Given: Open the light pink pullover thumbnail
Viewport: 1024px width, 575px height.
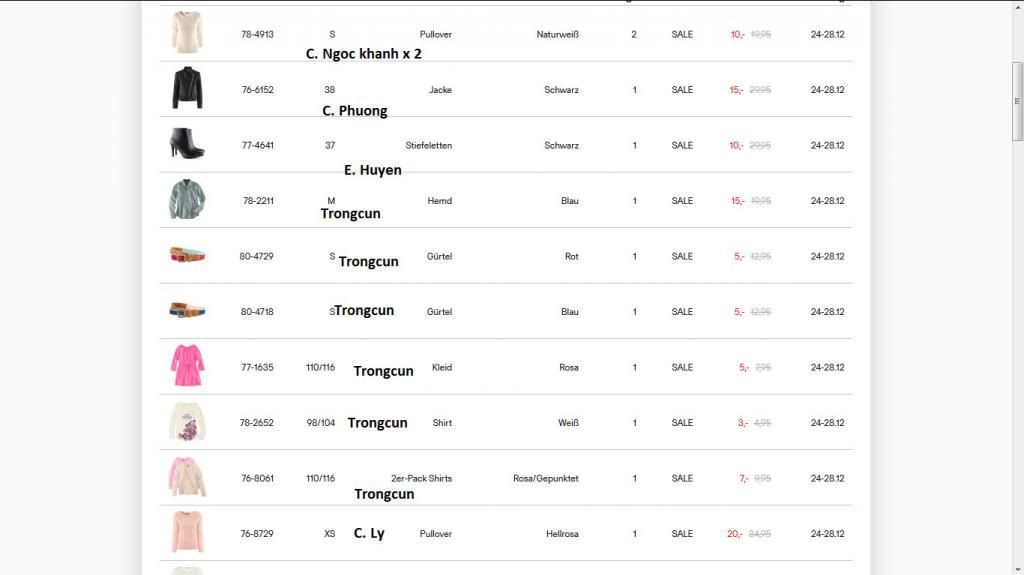Looking at the screenshot, I should pos(187,532).
